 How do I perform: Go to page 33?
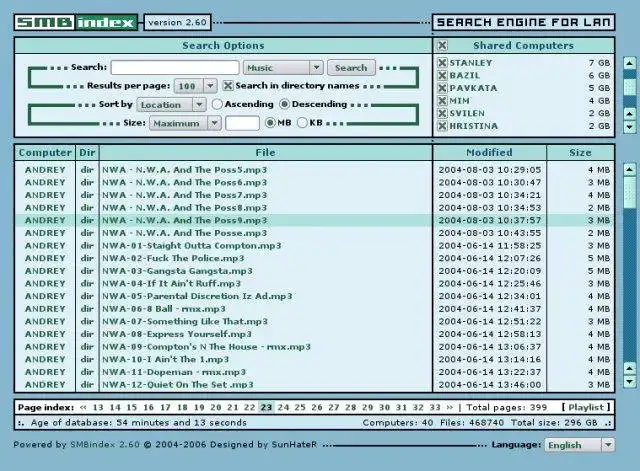click(x=435, y=407)
